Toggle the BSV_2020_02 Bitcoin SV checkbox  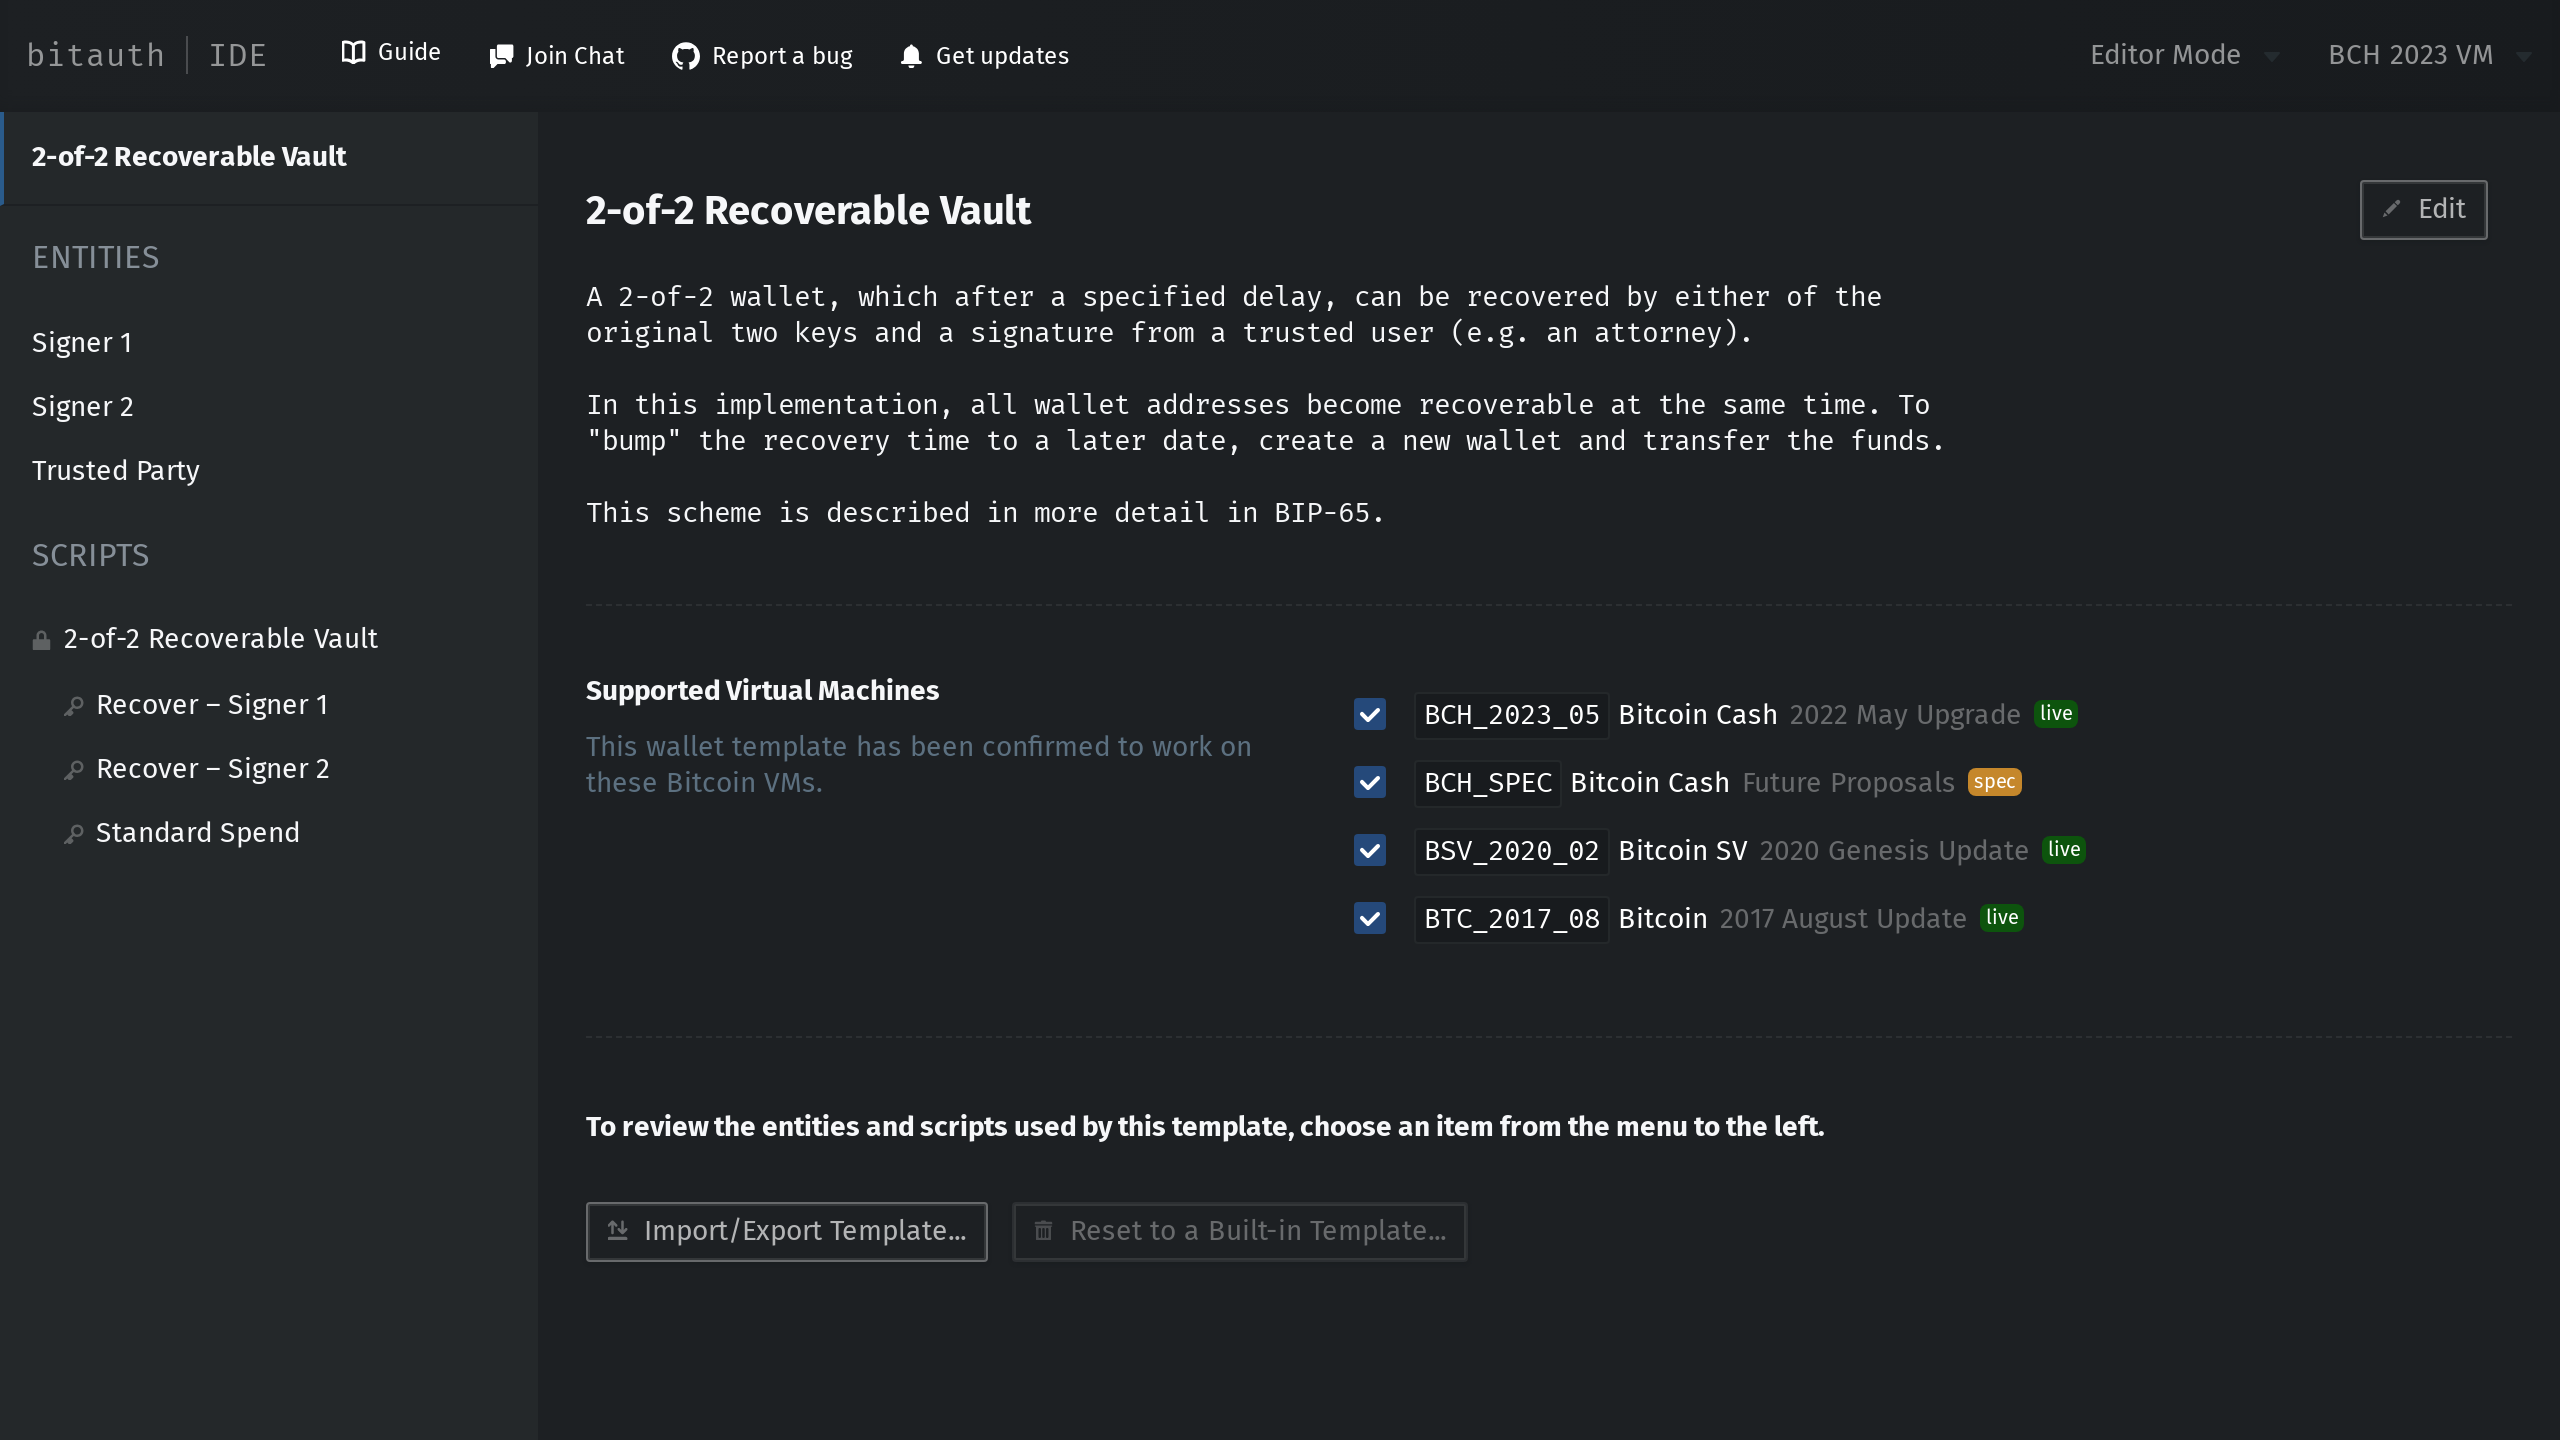click(x=1369, y=851)
